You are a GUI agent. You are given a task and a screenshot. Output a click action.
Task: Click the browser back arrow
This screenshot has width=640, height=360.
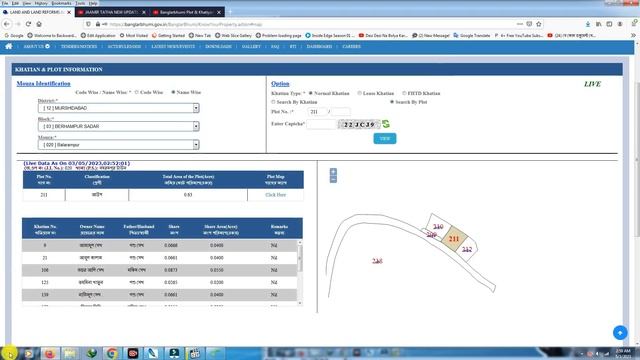[7, 24]
